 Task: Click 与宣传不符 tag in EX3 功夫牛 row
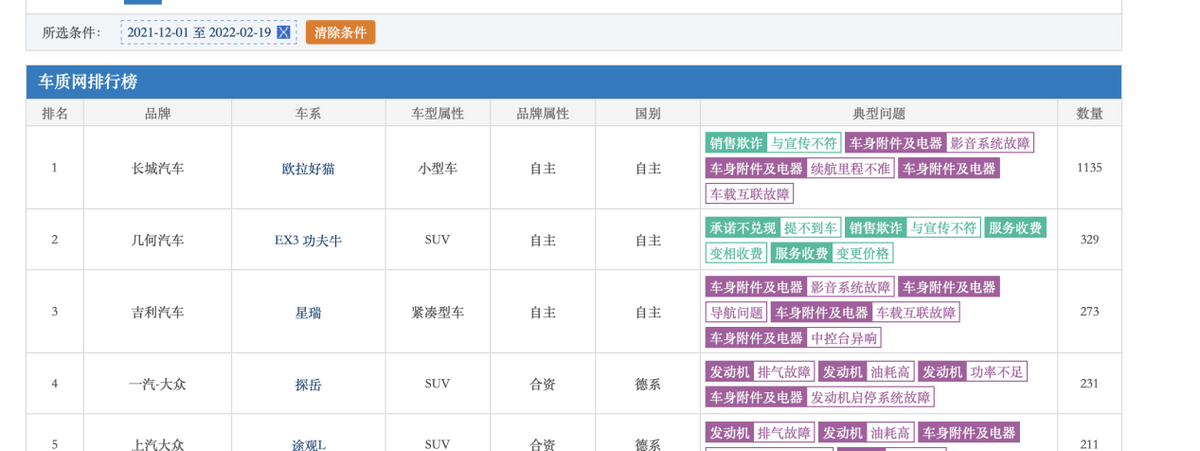[x=943, y=228]
